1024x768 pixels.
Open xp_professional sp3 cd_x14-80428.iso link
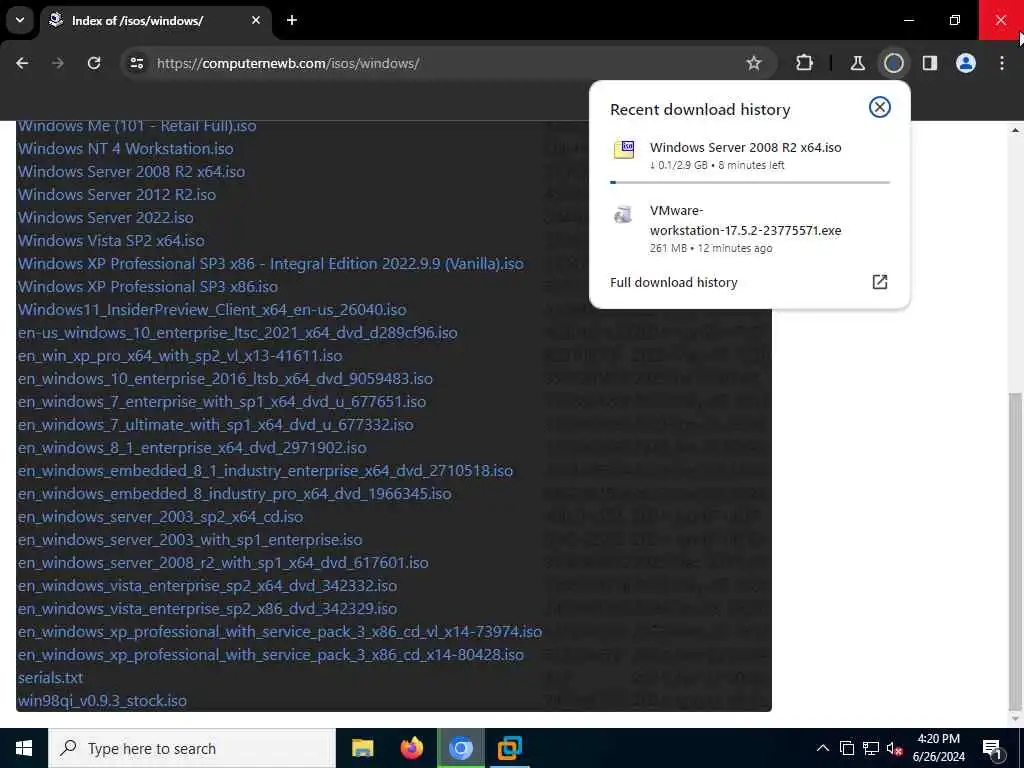click(x=270, y=655)
